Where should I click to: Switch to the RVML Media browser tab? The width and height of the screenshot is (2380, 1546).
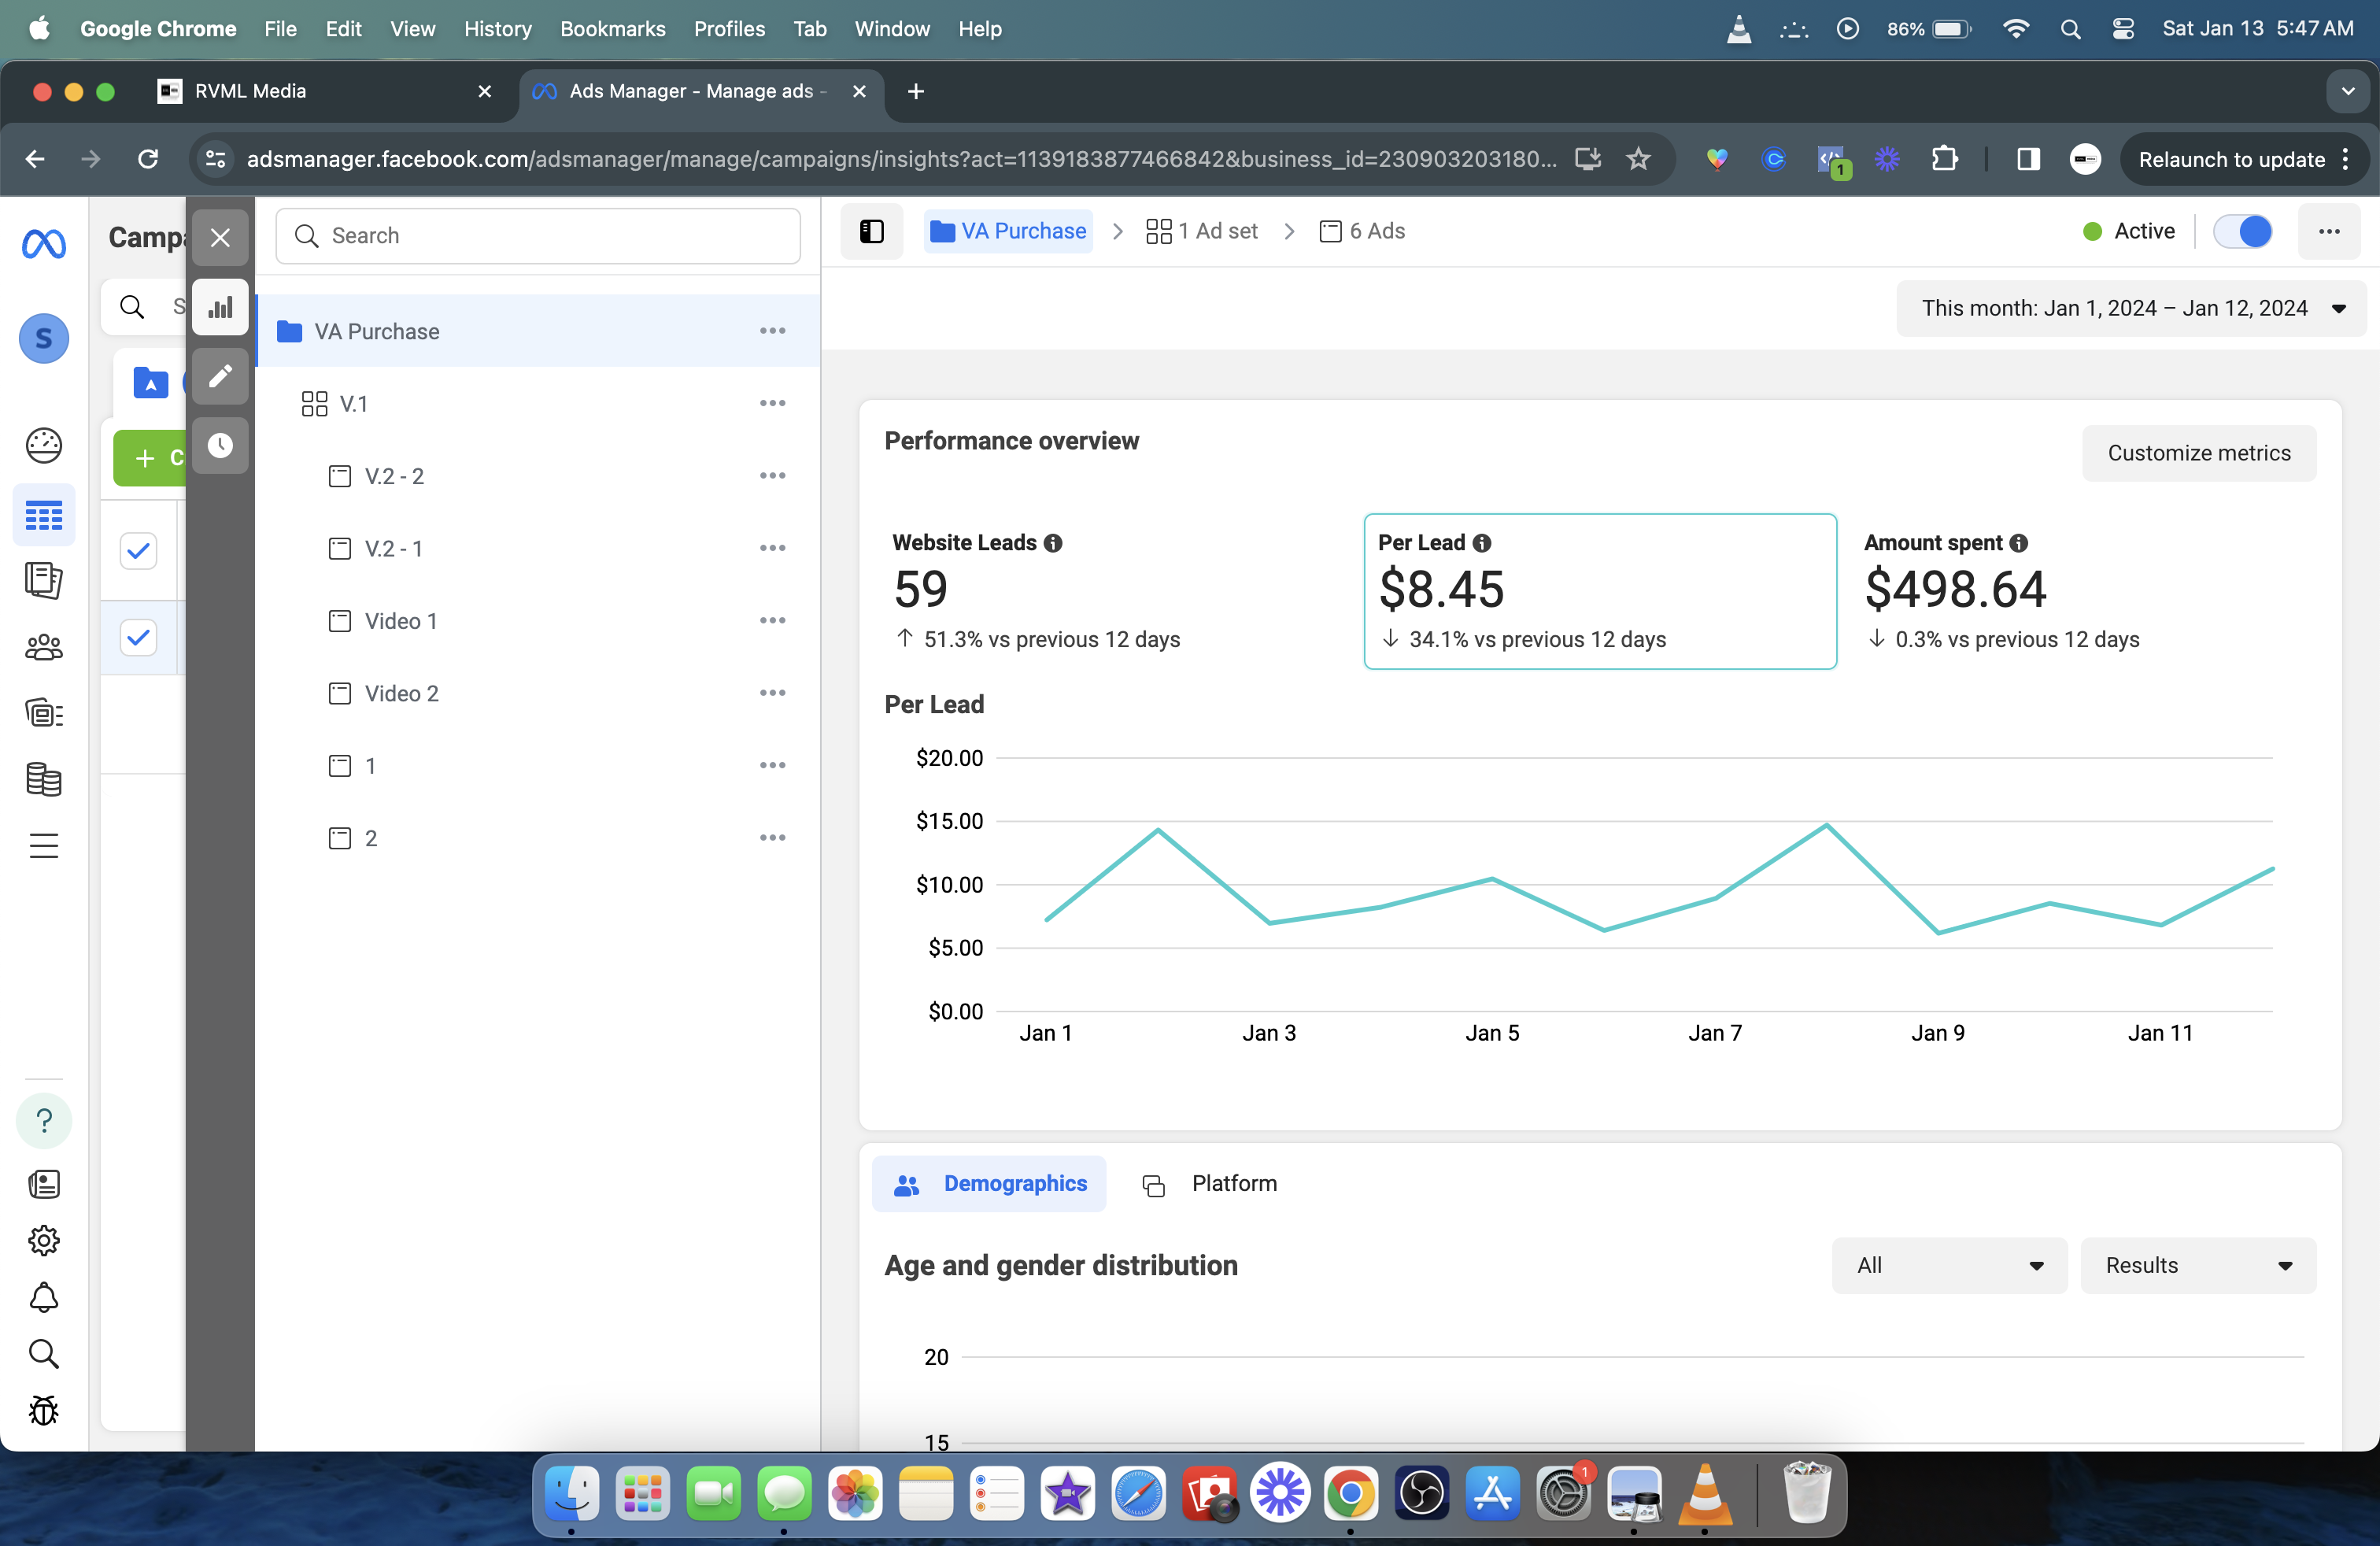pyautogui.click(x=325, y=91)
